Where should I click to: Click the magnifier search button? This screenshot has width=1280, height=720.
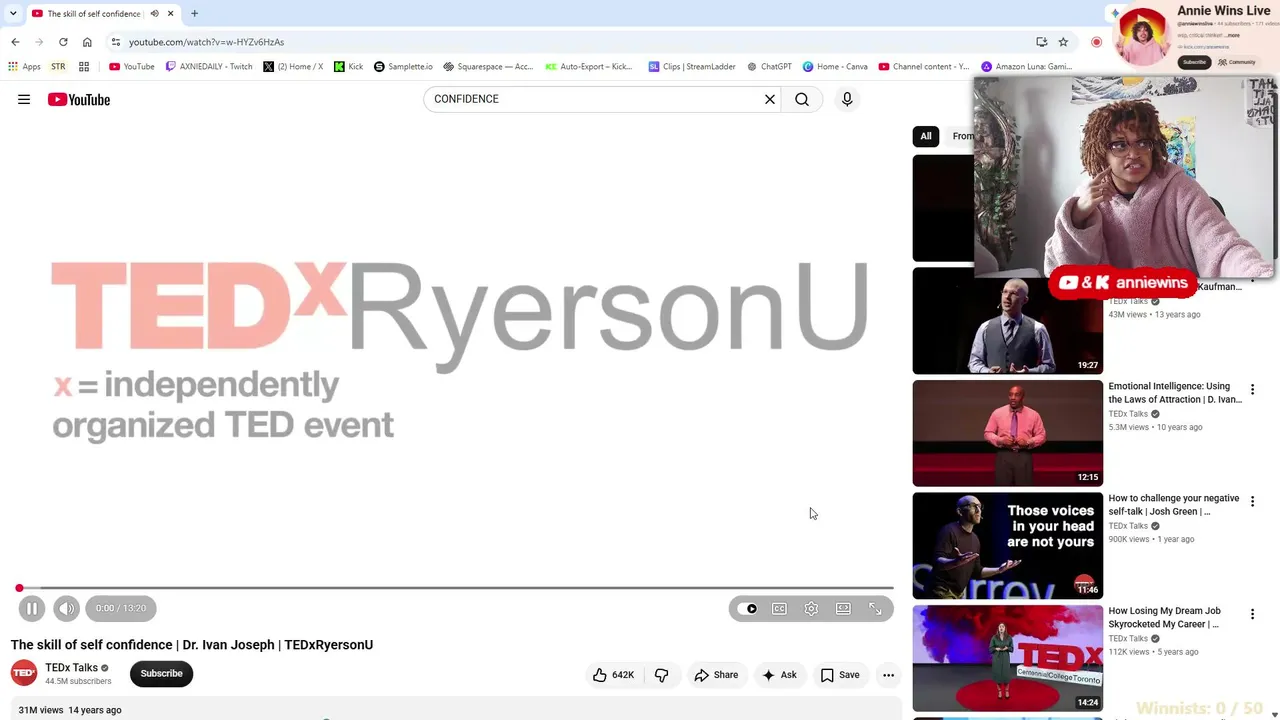pos(802,99)
